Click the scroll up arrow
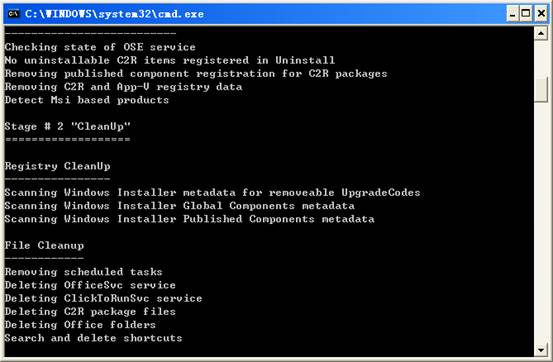553x362 pixels. [541, 33]
